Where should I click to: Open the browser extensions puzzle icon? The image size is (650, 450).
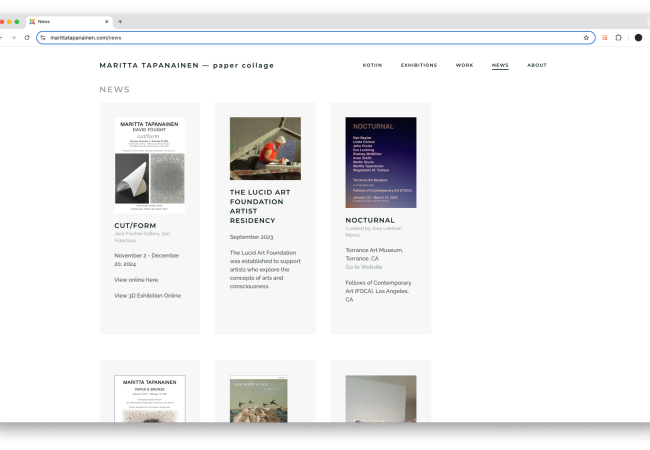click(618, 38)
